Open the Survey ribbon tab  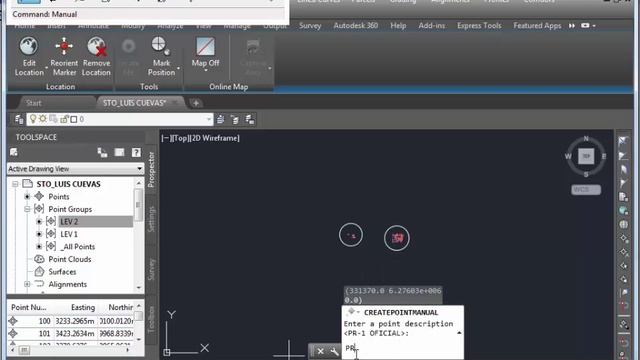(310, 26)
